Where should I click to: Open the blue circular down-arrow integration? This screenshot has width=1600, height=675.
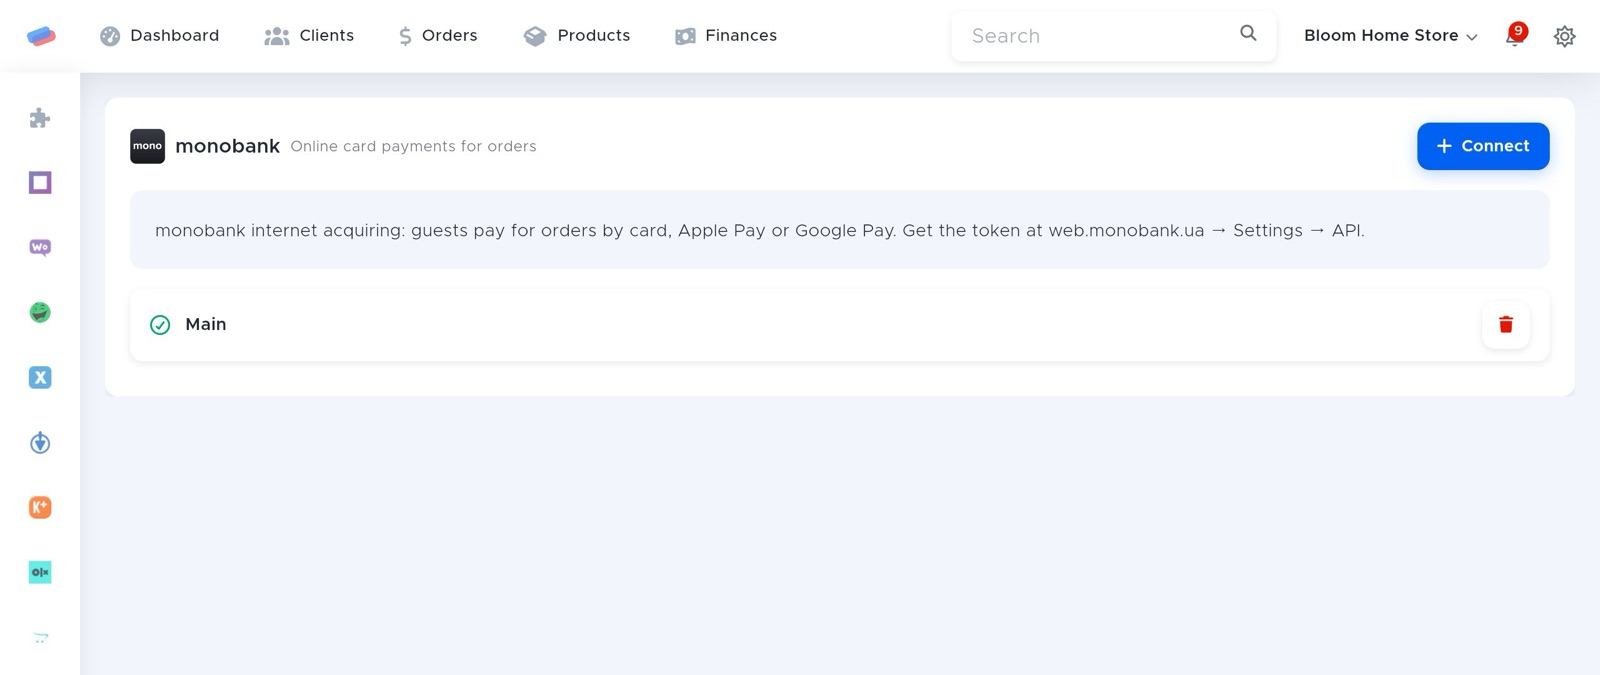point(40,442)
